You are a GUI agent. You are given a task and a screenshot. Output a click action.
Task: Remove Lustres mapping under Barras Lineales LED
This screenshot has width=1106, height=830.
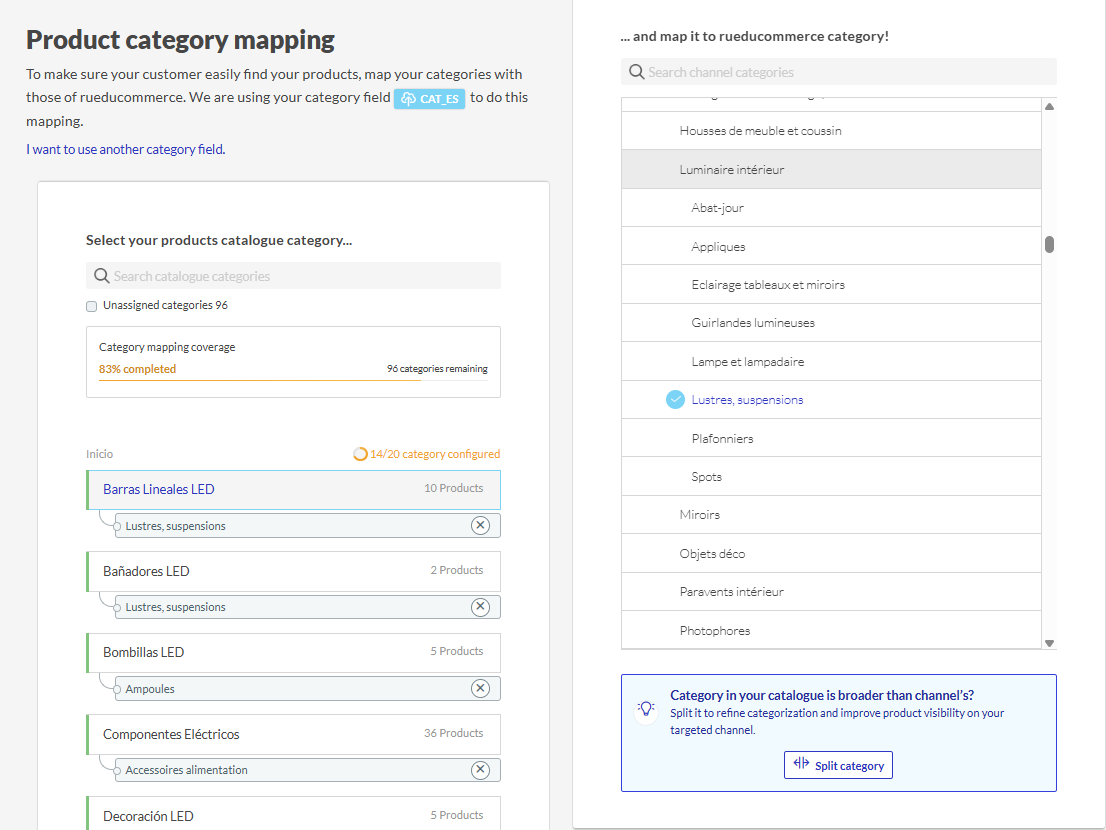click(480, 526)
